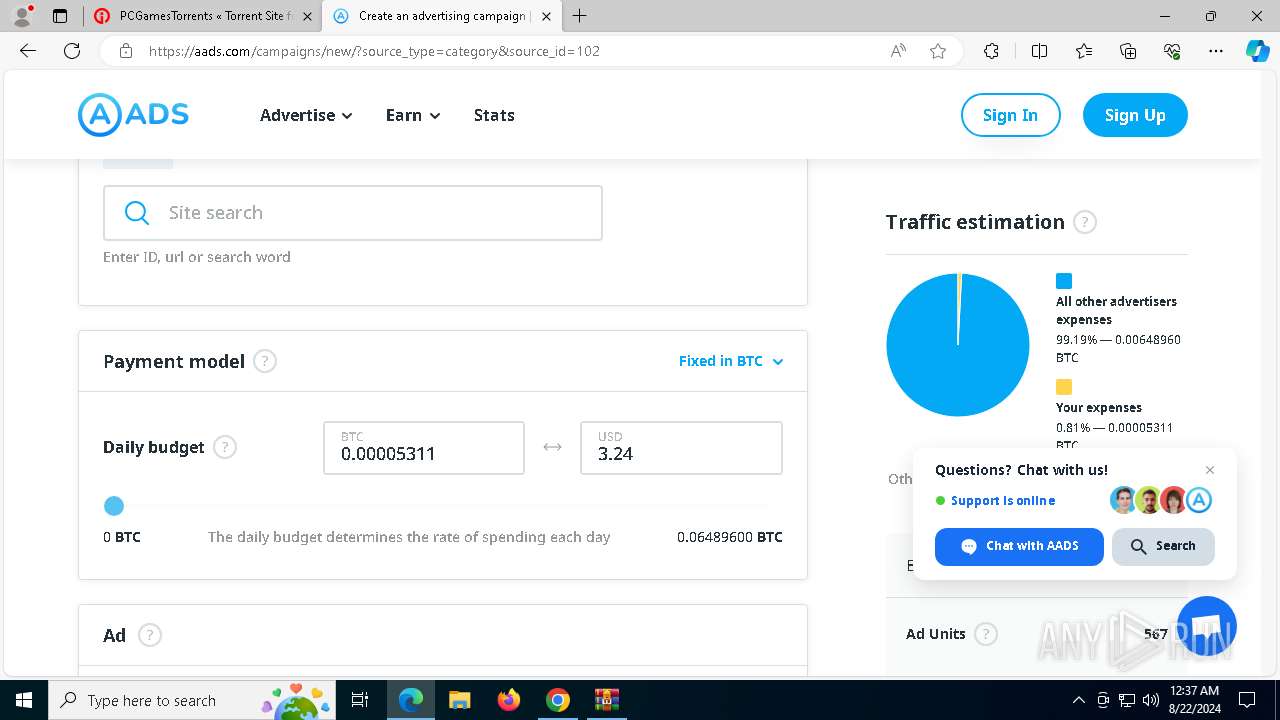
Task: Close the PCGamesTorrents tab
Action: [307, 16]
